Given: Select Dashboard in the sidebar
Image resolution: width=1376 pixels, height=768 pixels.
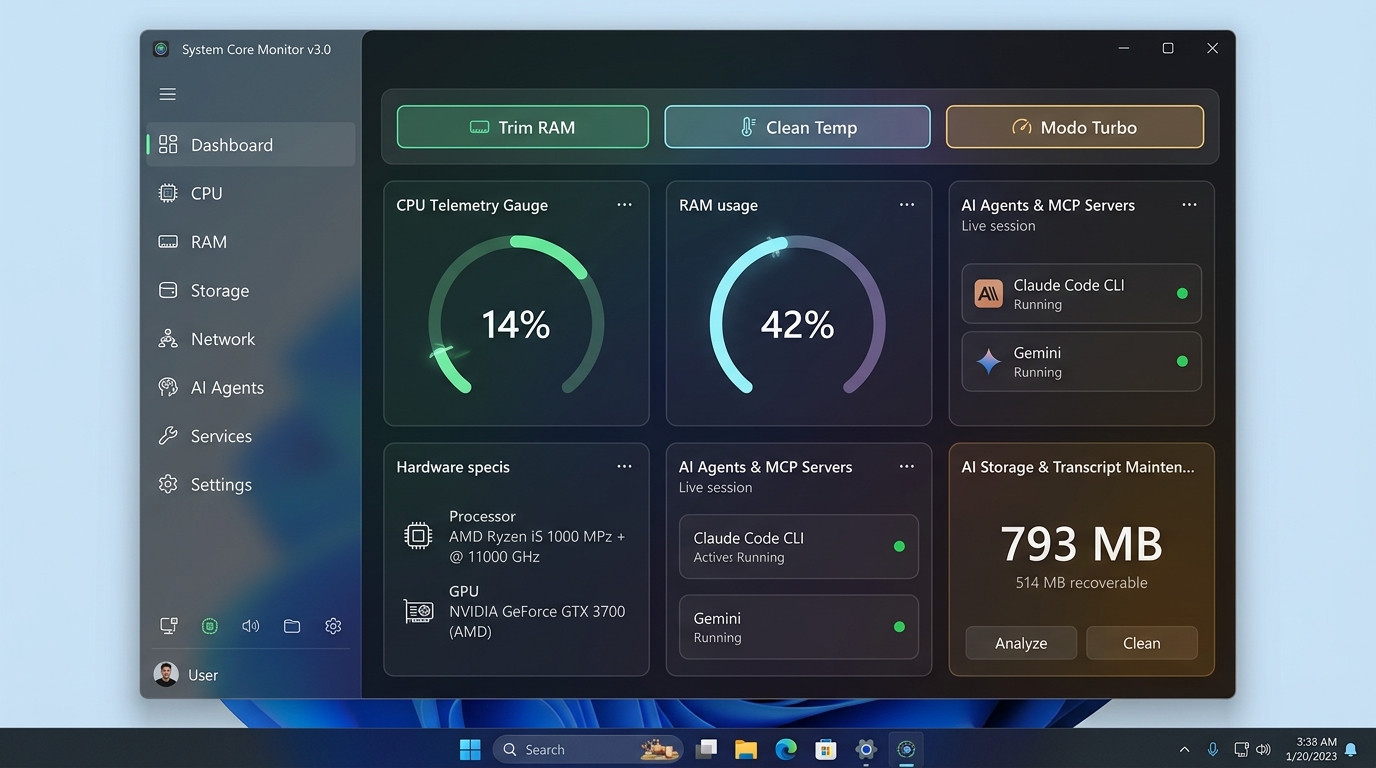Looking at the screenshot, I should [x=251, y=145].
